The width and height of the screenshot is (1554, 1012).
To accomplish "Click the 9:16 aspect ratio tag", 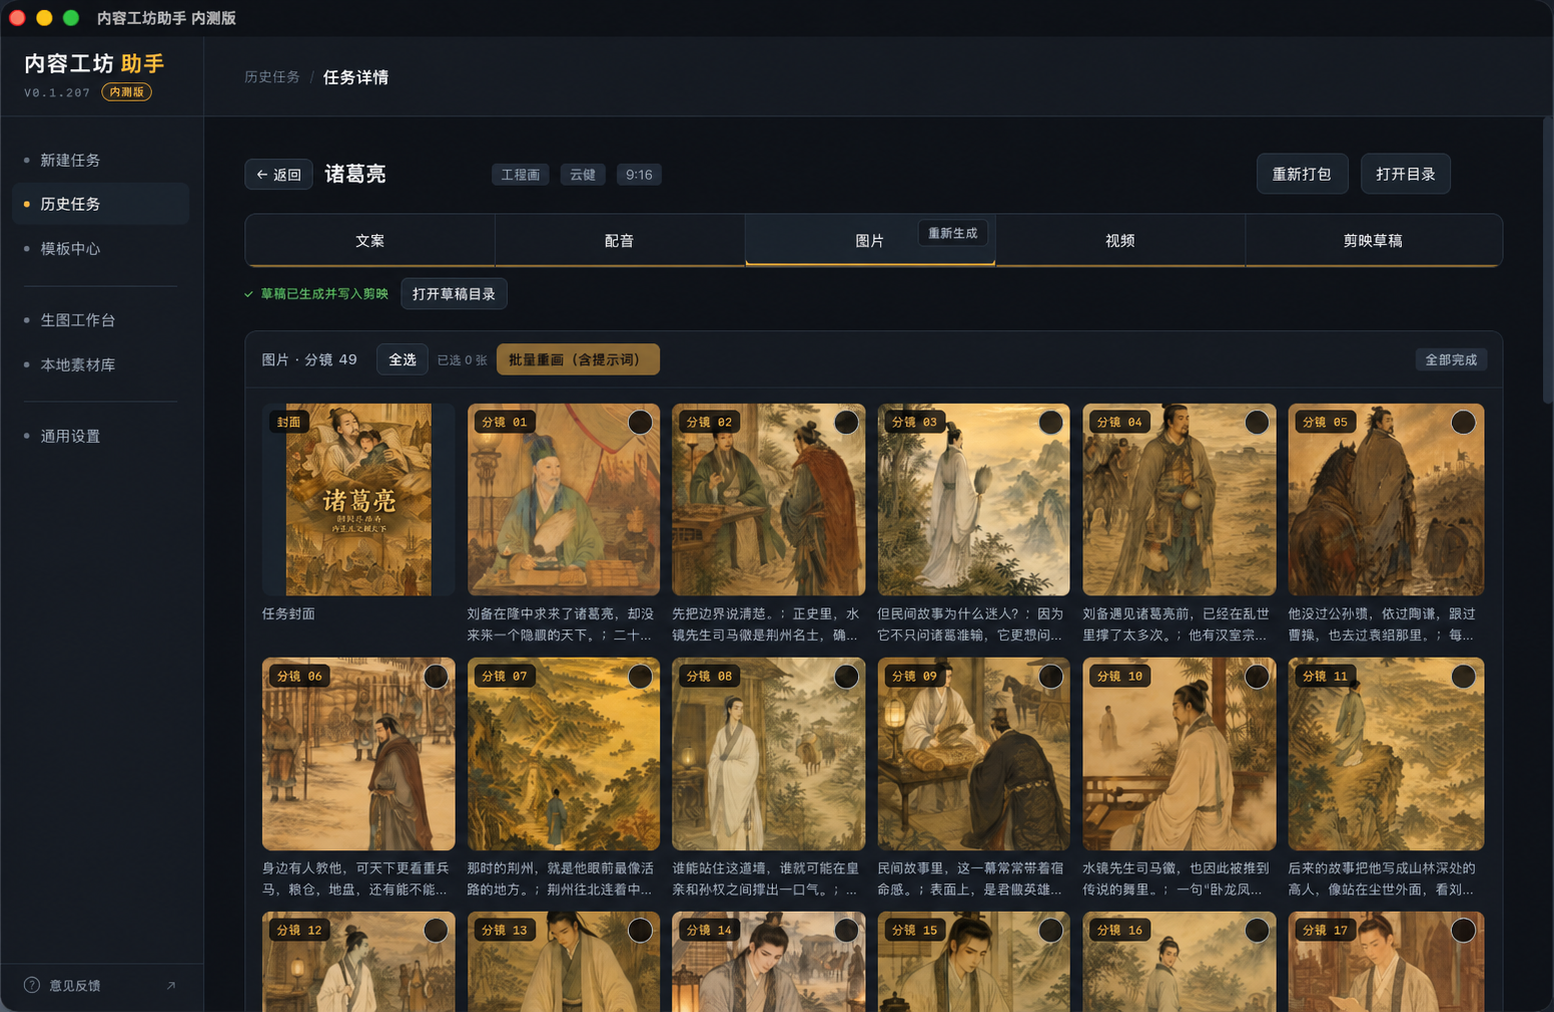I will [x=639, y=175].
